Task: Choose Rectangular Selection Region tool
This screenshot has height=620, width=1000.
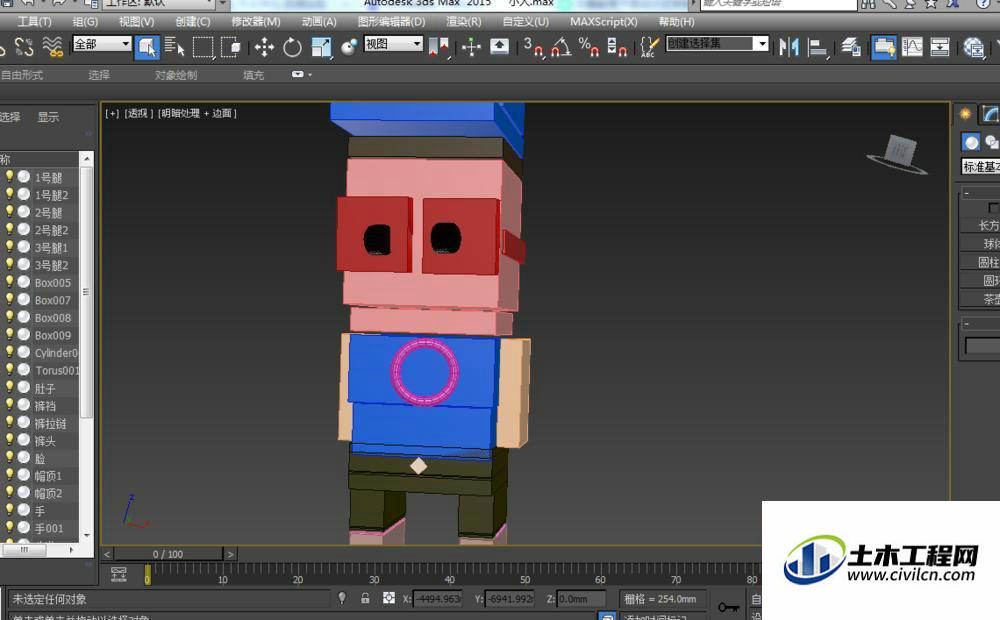Action: [203, 47]
